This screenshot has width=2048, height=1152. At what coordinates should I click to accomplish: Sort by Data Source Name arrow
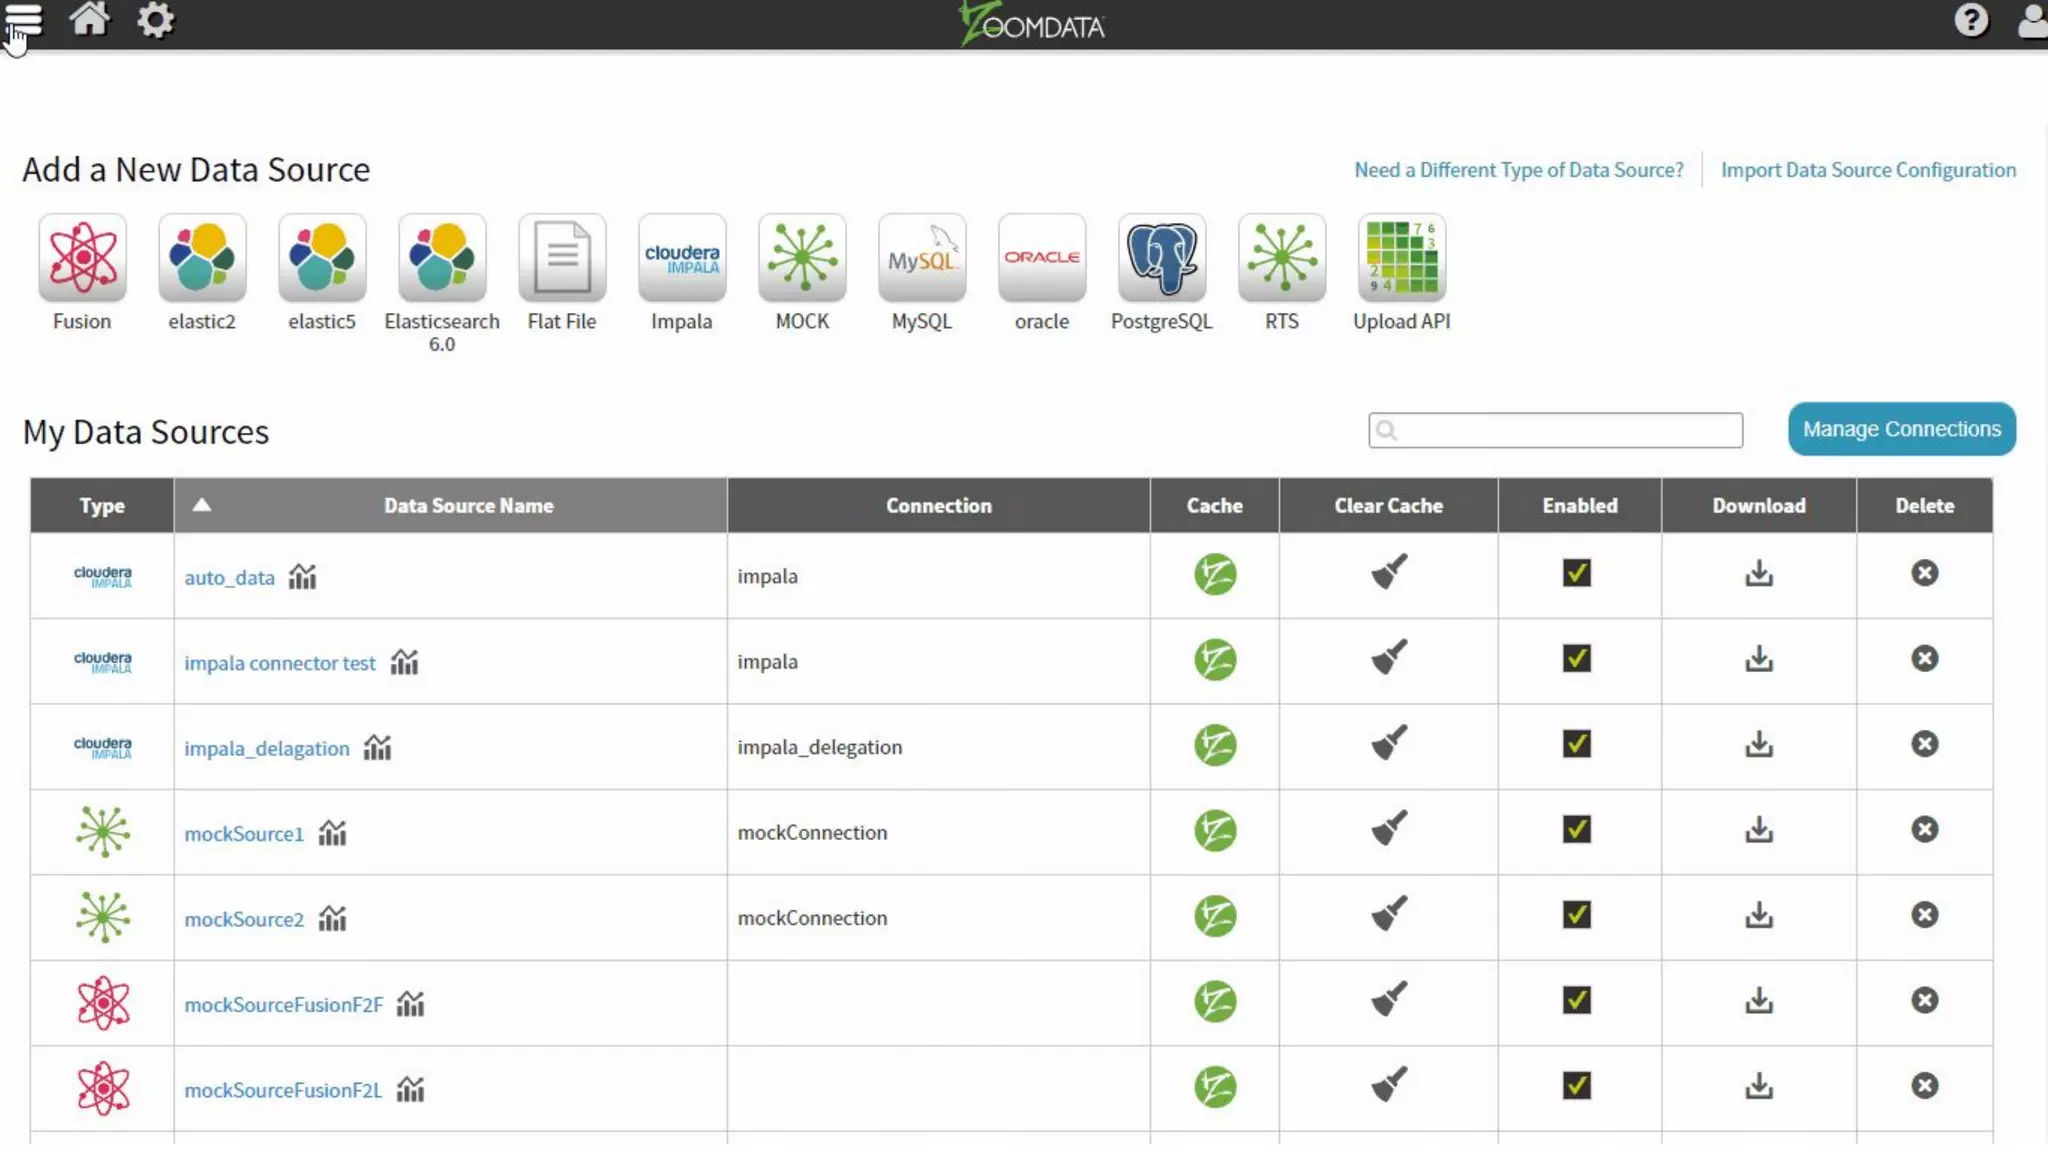point(202,505)
